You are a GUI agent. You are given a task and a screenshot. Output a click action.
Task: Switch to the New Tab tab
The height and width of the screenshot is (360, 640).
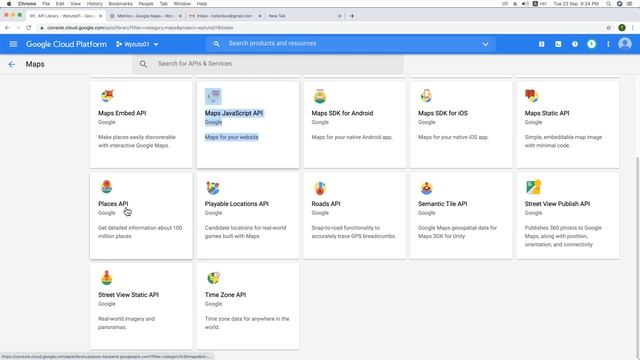[303, 16]
